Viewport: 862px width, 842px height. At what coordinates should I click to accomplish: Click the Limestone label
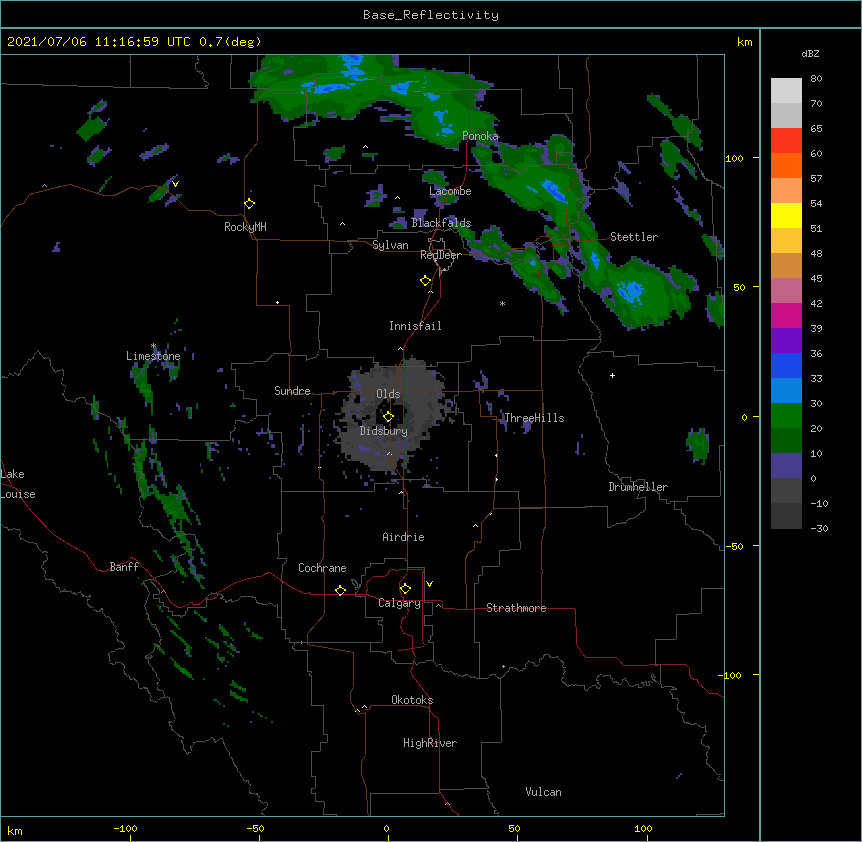coord(153,356)
